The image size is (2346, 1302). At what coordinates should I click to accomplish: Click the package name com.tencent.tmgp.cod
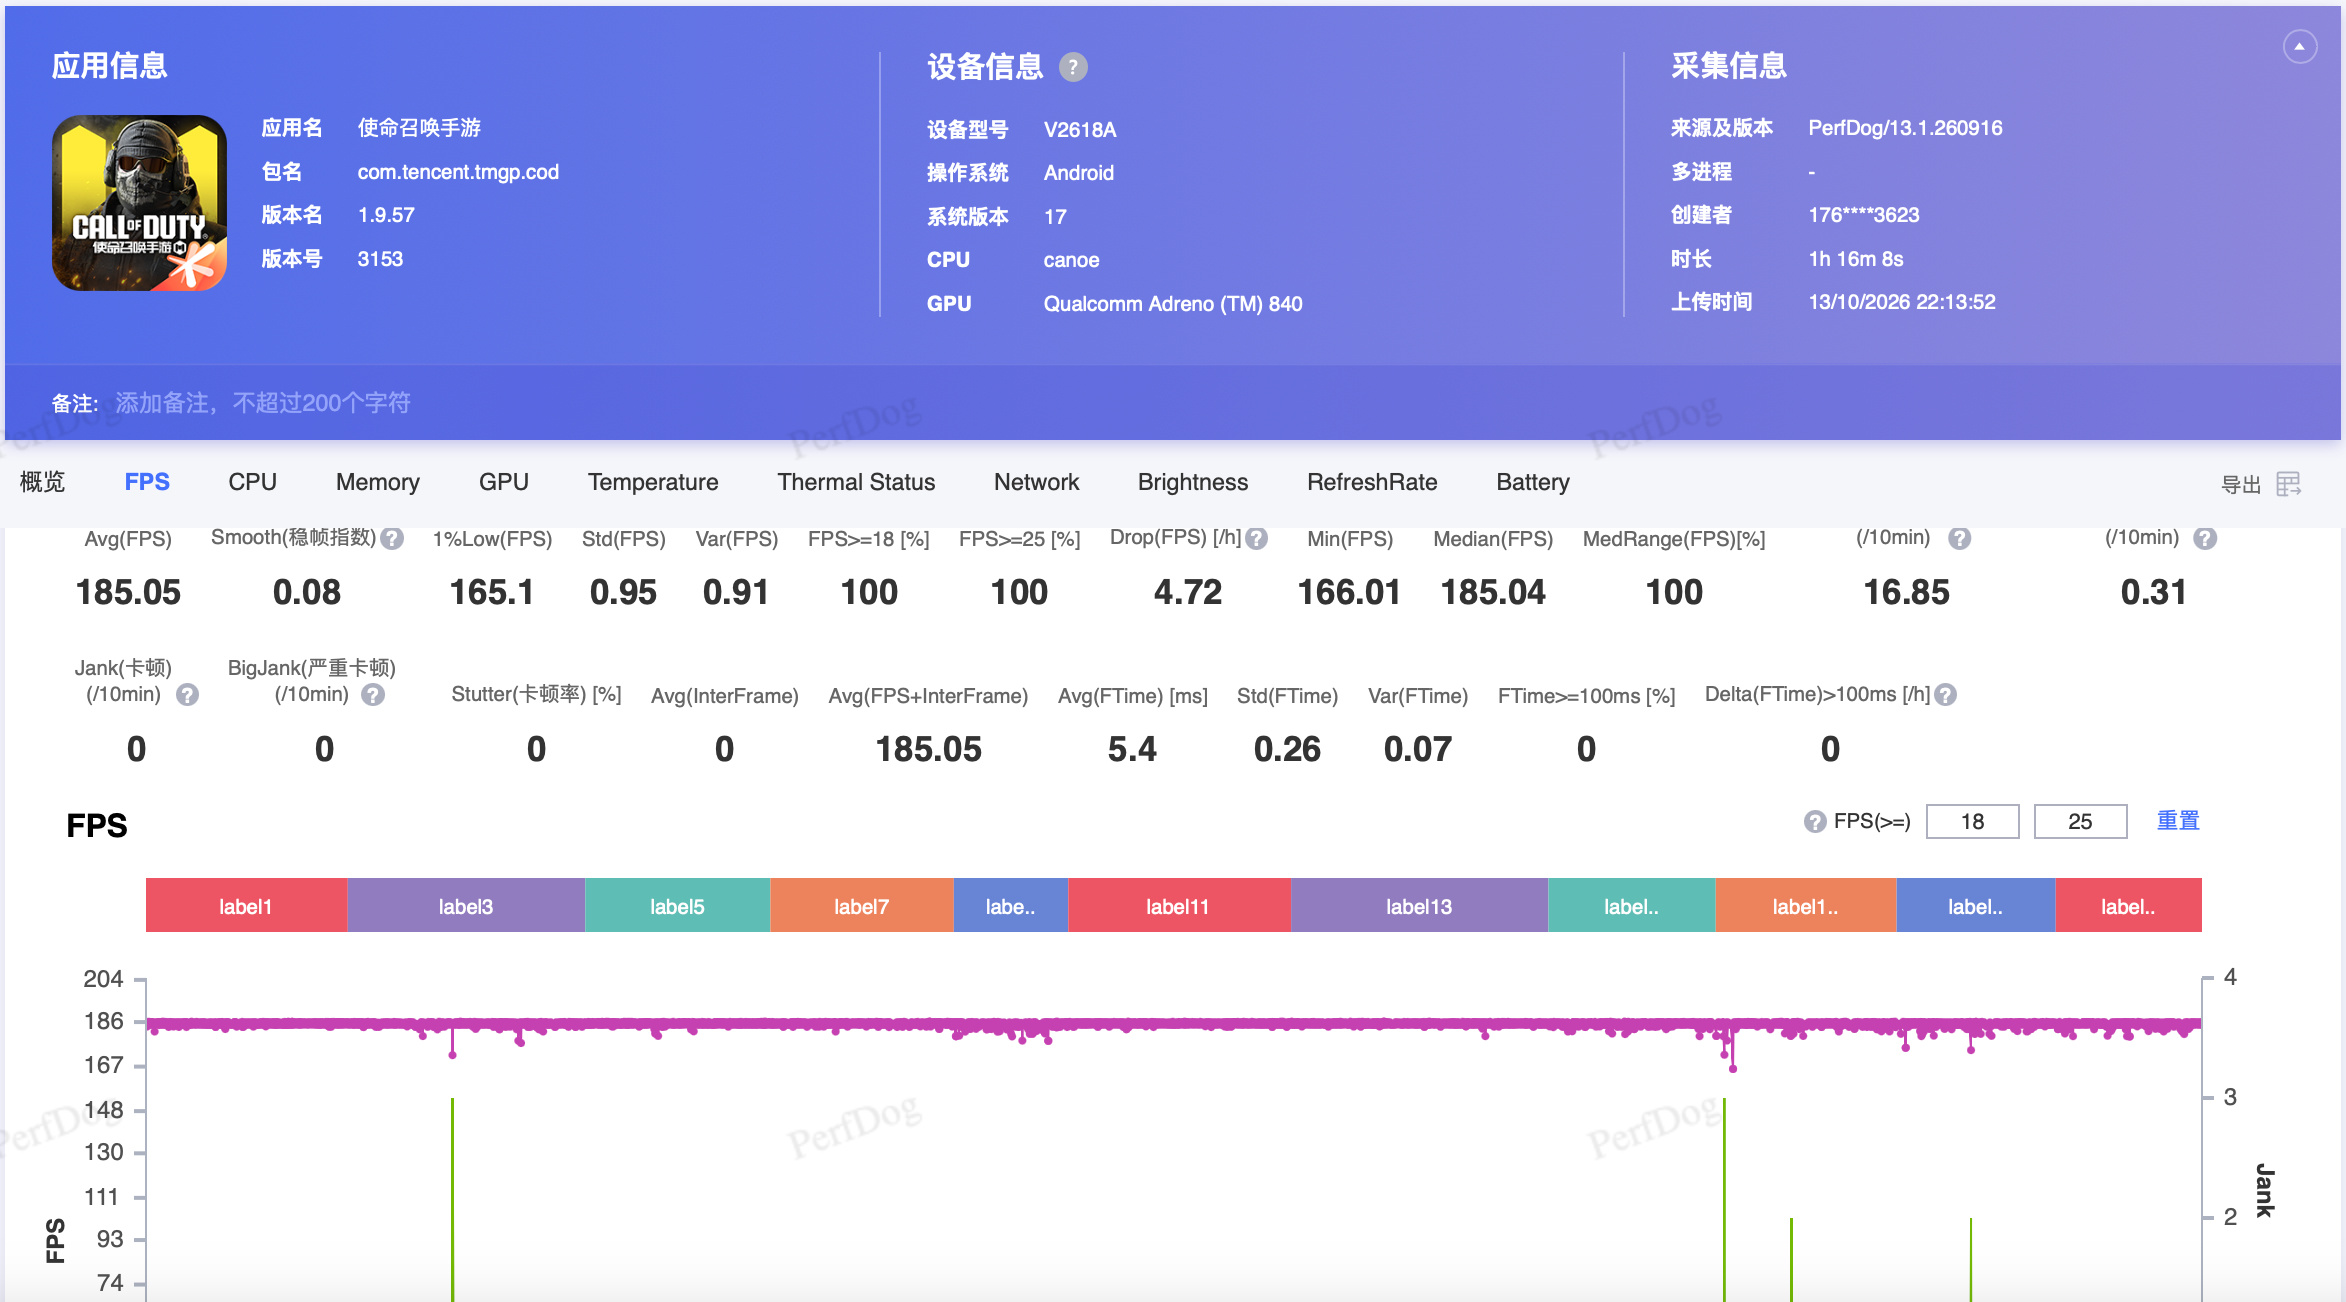coord(458,172)
